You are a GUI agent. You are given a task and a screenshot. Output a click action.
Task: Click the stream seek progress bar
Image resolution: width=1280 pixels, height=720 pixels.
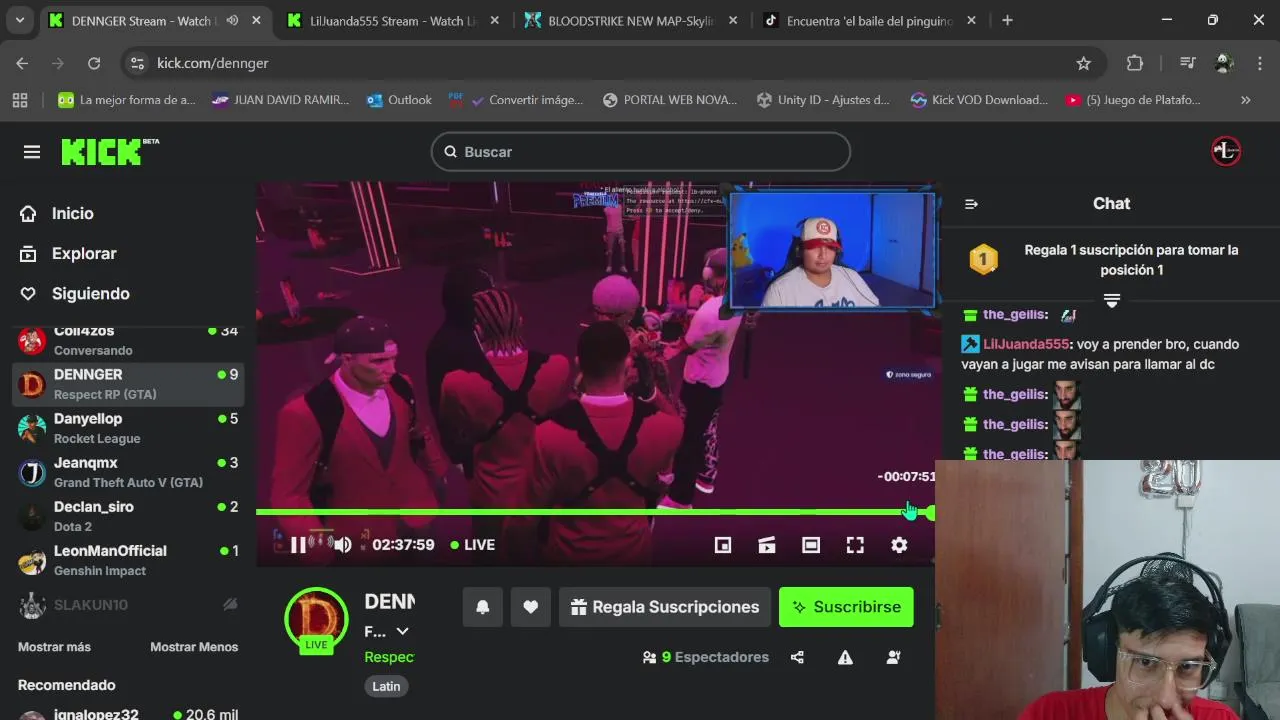tap(594, 512)
